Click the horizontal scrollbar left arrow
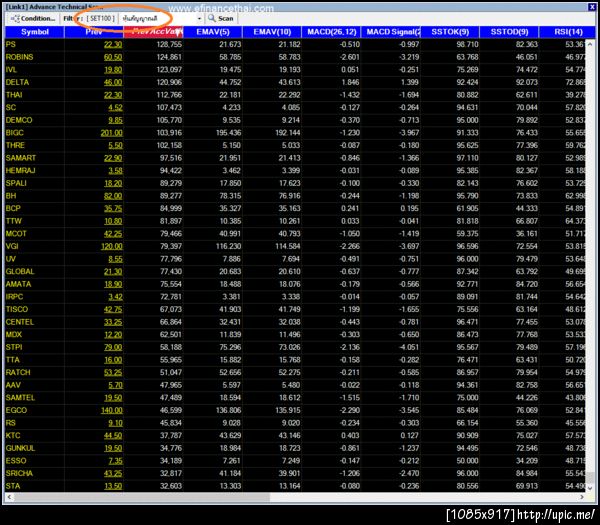The height and width of the screenshot is (525, 600). [x=10, y=497]
